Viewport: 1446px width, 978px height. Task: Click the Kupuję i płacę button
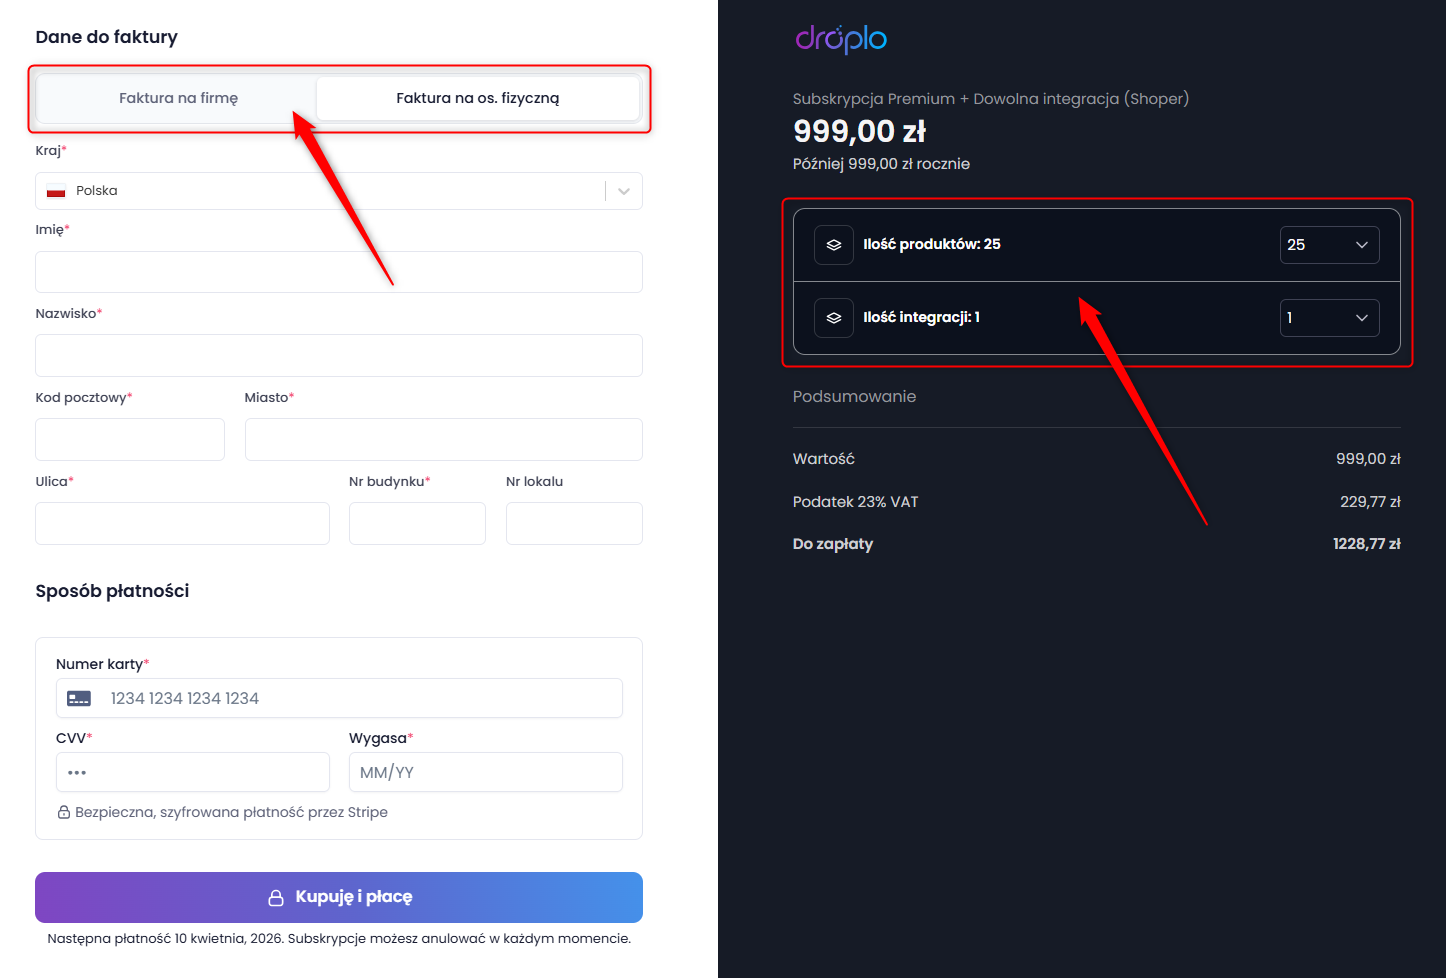(339, 897)
